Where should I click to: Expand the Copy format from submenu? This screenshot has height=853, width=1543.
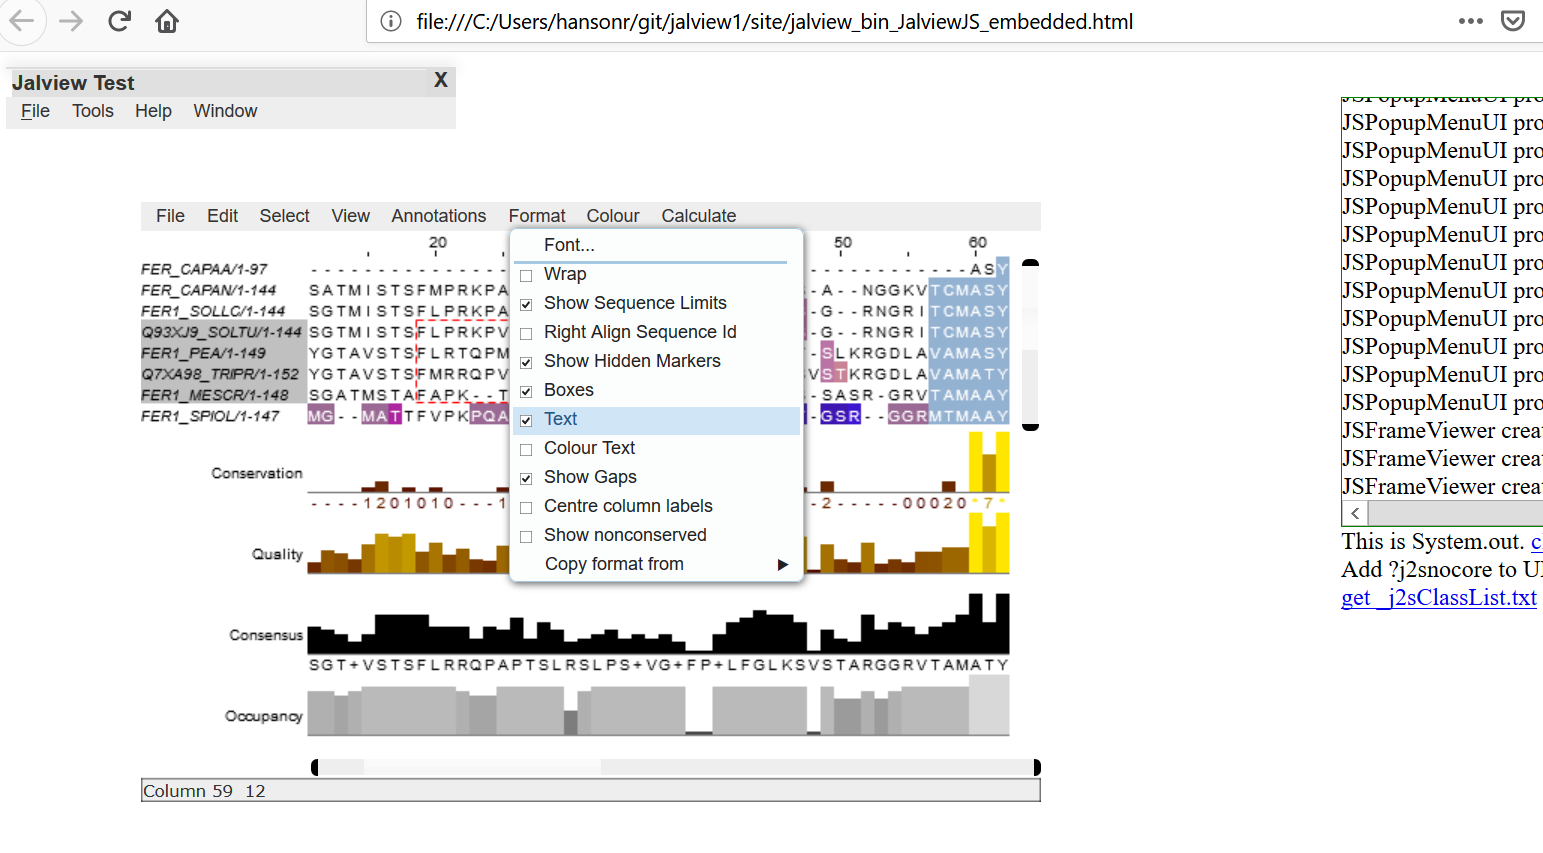[657, 564]
